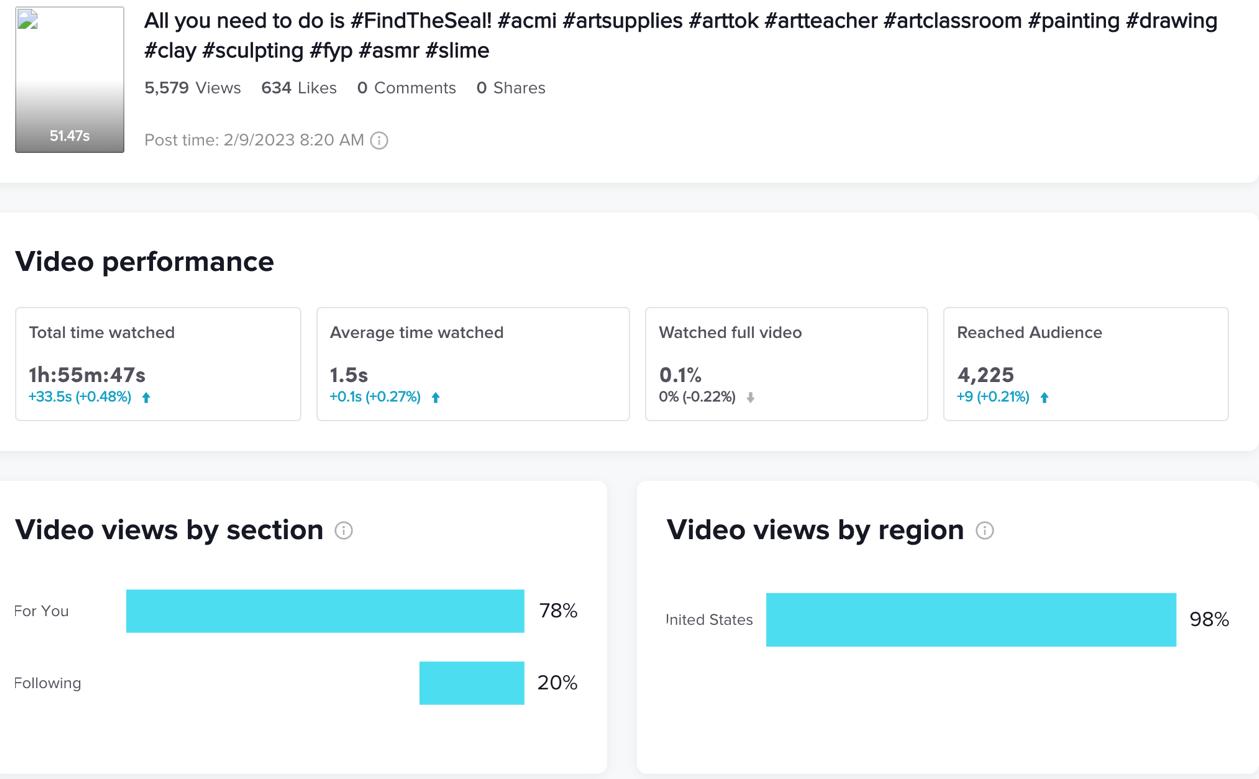Click the United States 98% bar
1259x779 pixels.
(x=970, y=620)
